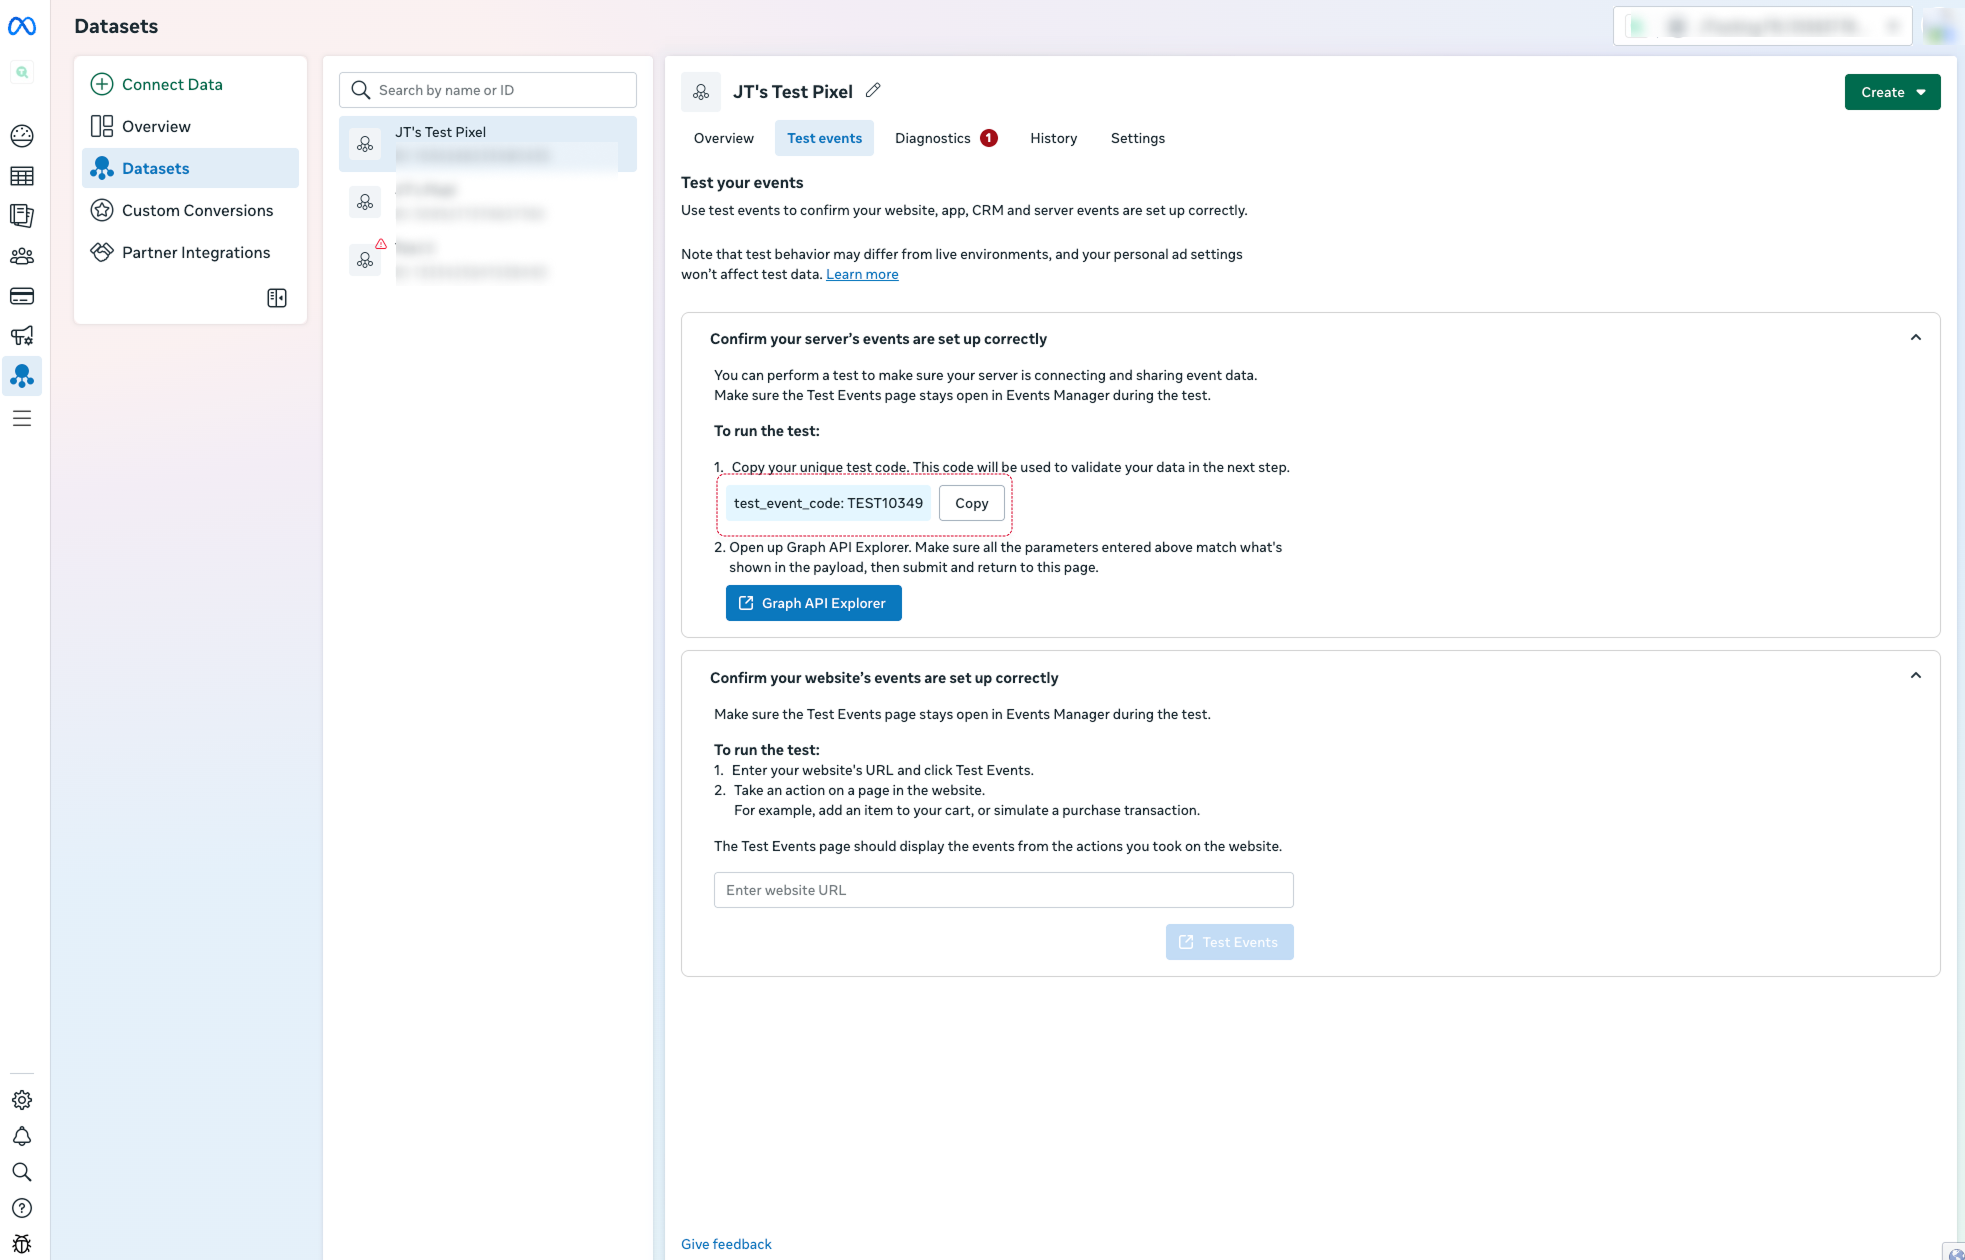Collapse the website events section
The width and height of the screenshot is (1965, 1260).
[x=1915, y=676]
